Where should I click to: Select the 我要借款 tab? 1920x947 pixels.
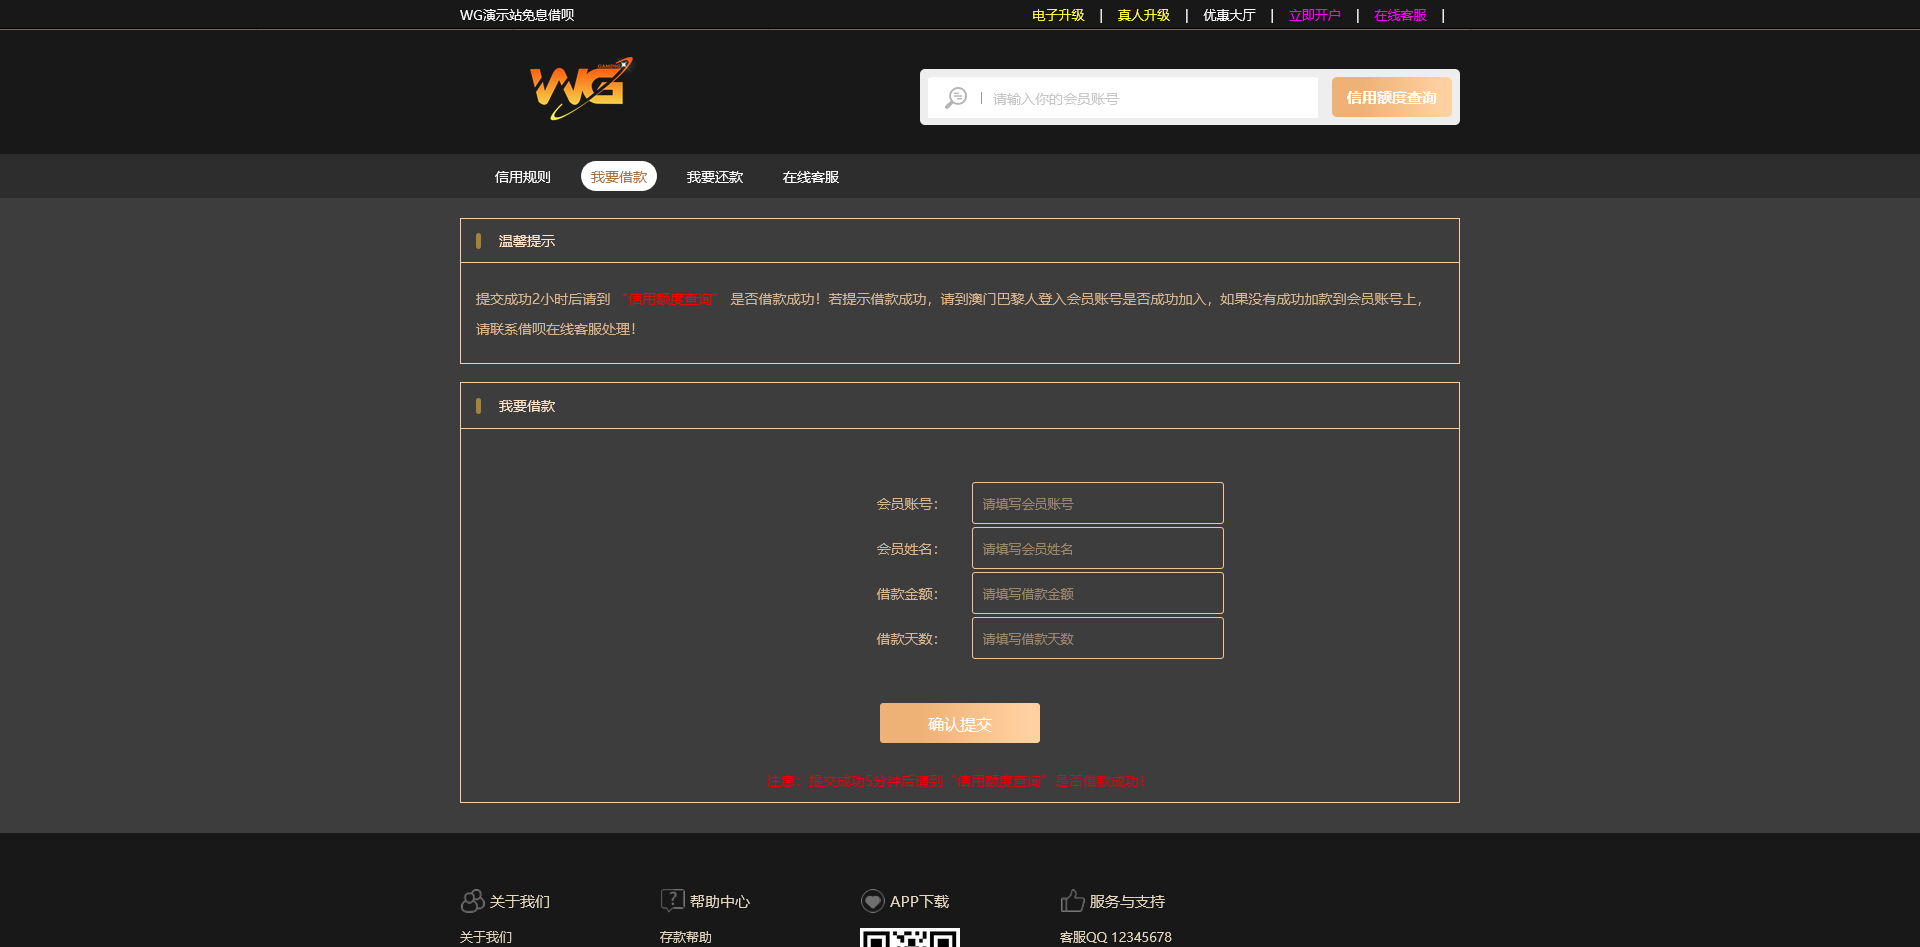pos(618,177)
